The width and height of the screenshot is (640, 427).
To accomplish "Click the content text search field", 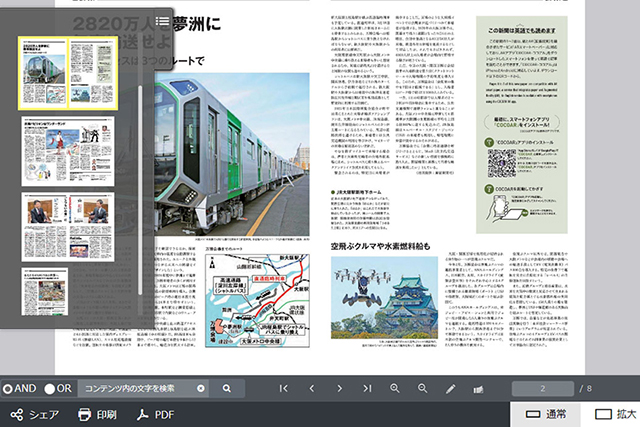I will 135,388.
